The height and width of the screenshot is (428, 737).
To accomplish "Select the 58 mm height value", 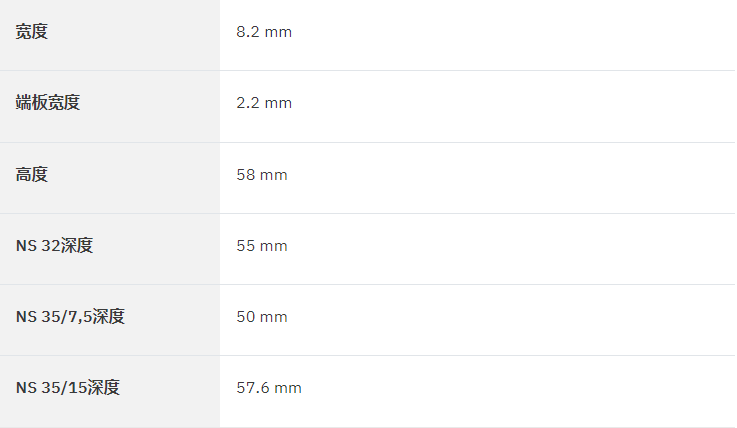I will click(262, 175).
